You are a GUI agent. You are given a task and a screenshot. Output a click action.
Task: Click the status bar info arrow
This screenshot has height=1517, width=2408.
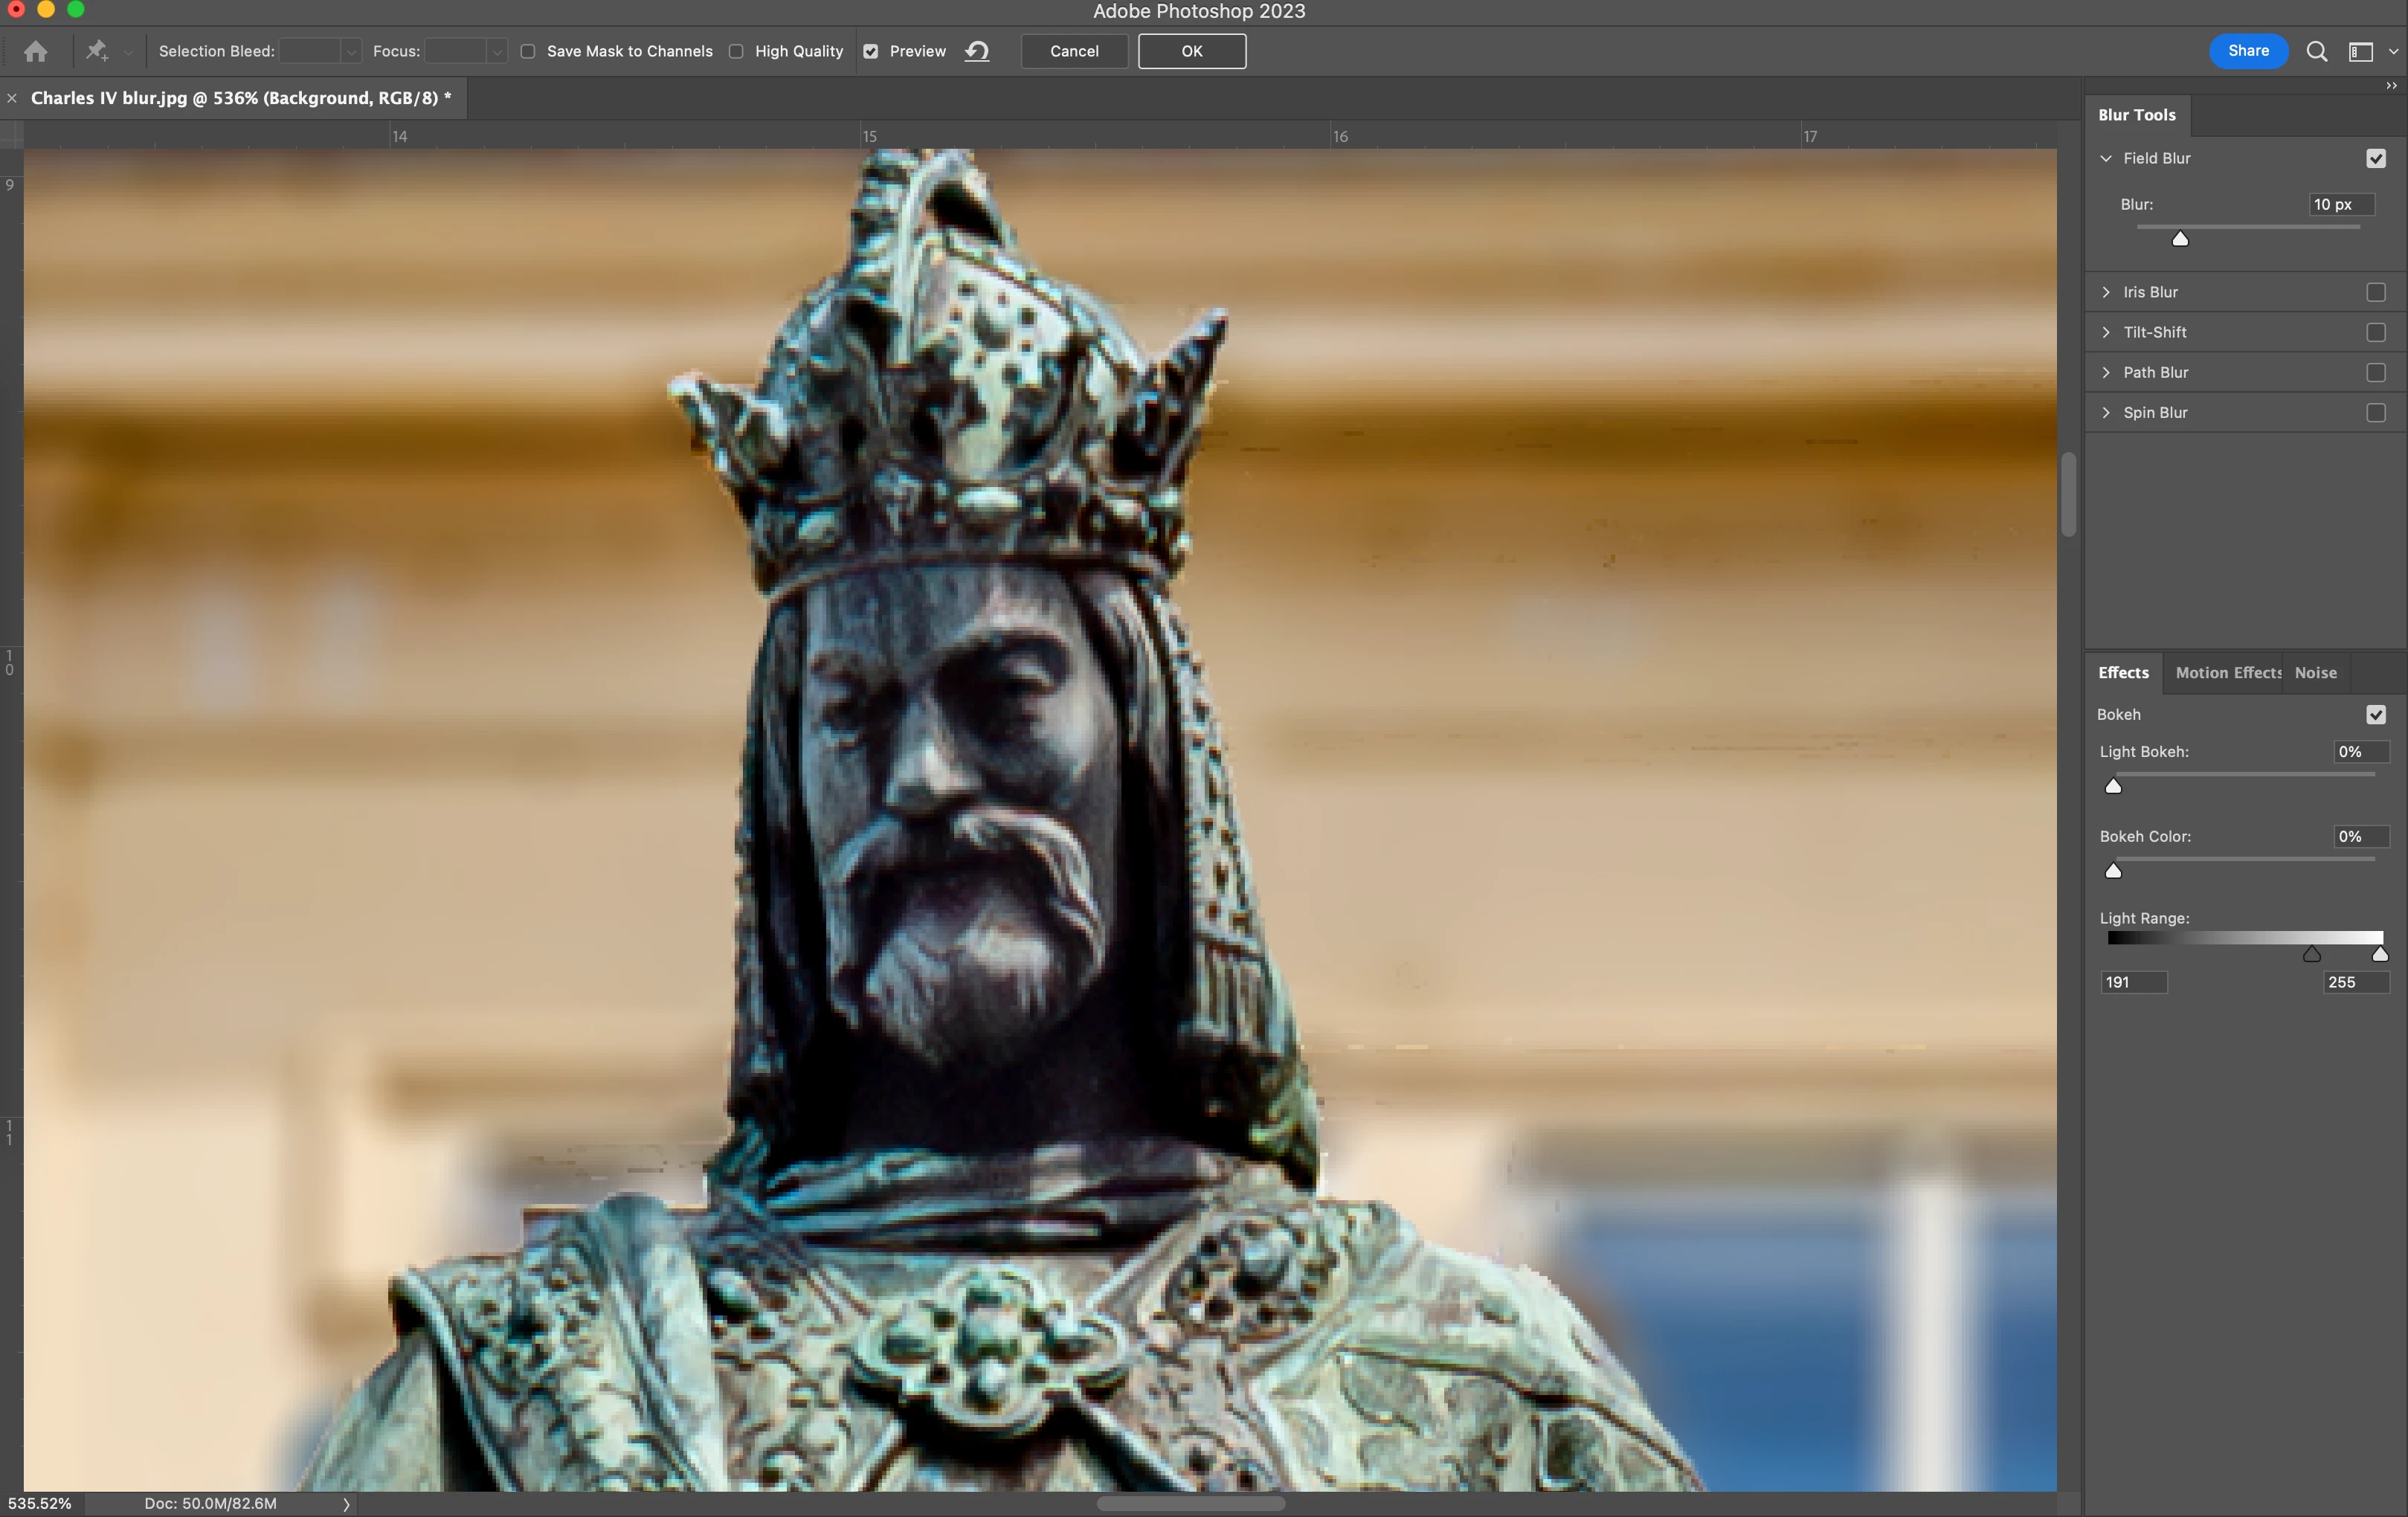click(x=346, y=1503)
